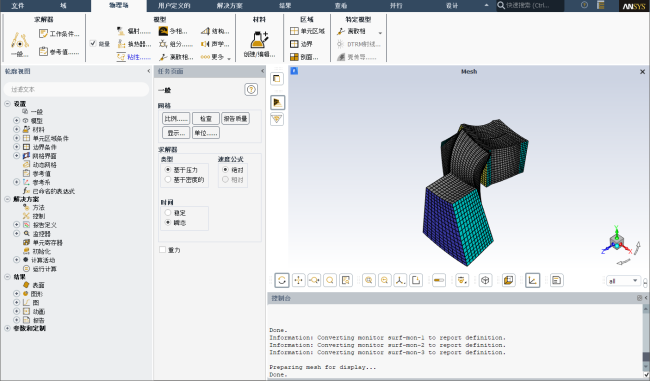
Task: Click in the outline filter text field
Action: [76, 89]
